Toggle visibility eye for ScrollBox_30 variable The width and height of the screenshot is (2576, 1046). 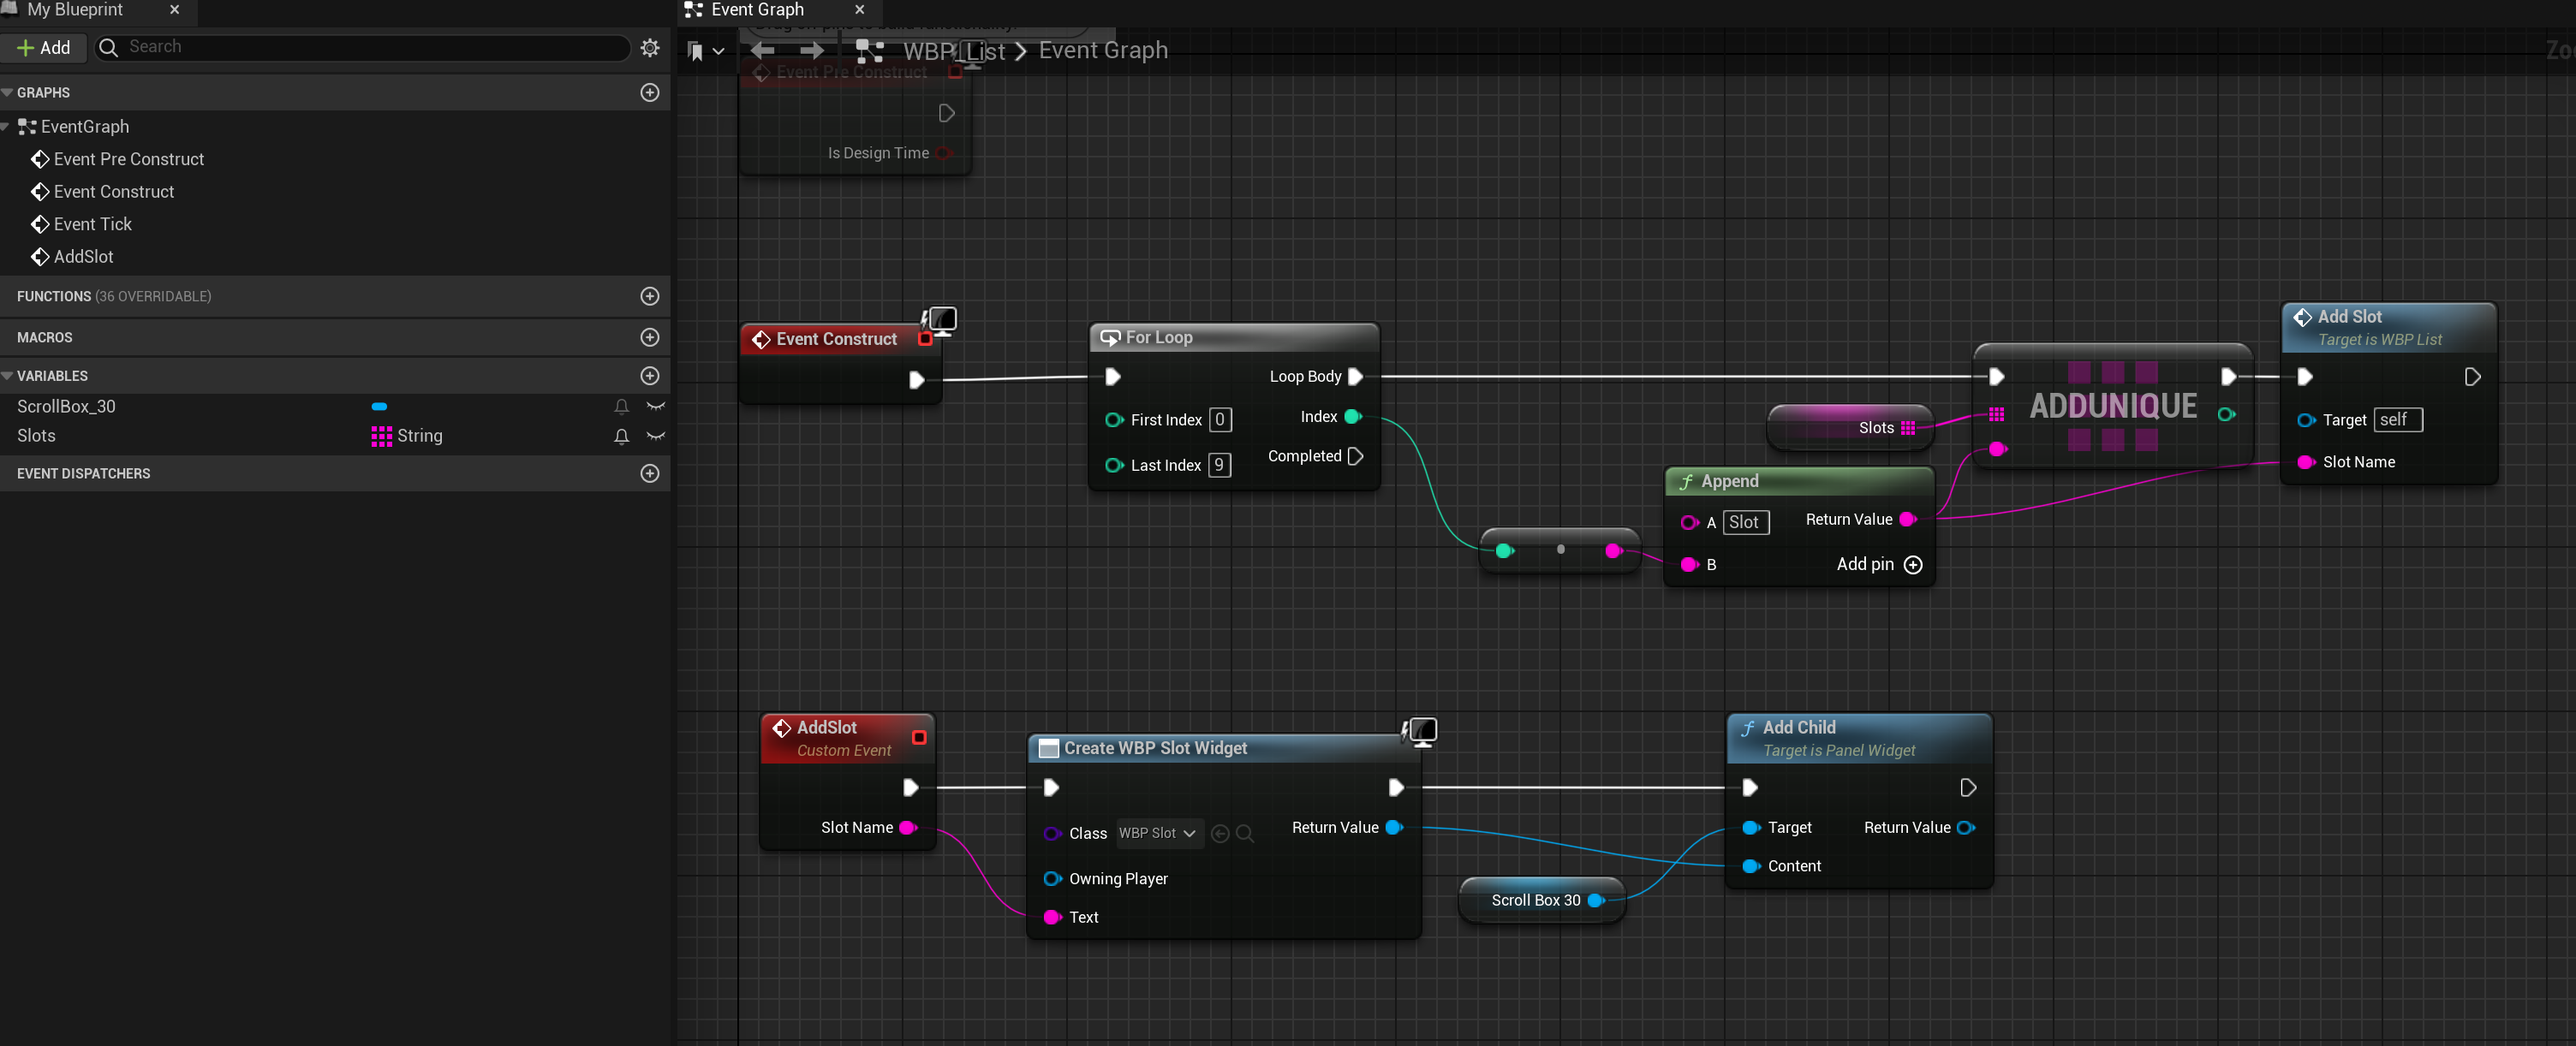656,406
